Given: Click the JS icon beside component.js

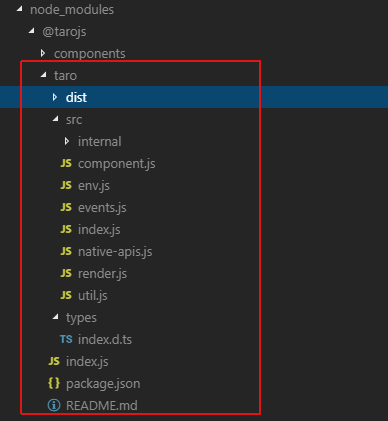Looking at the screenshot, I should tap(66, 163).
